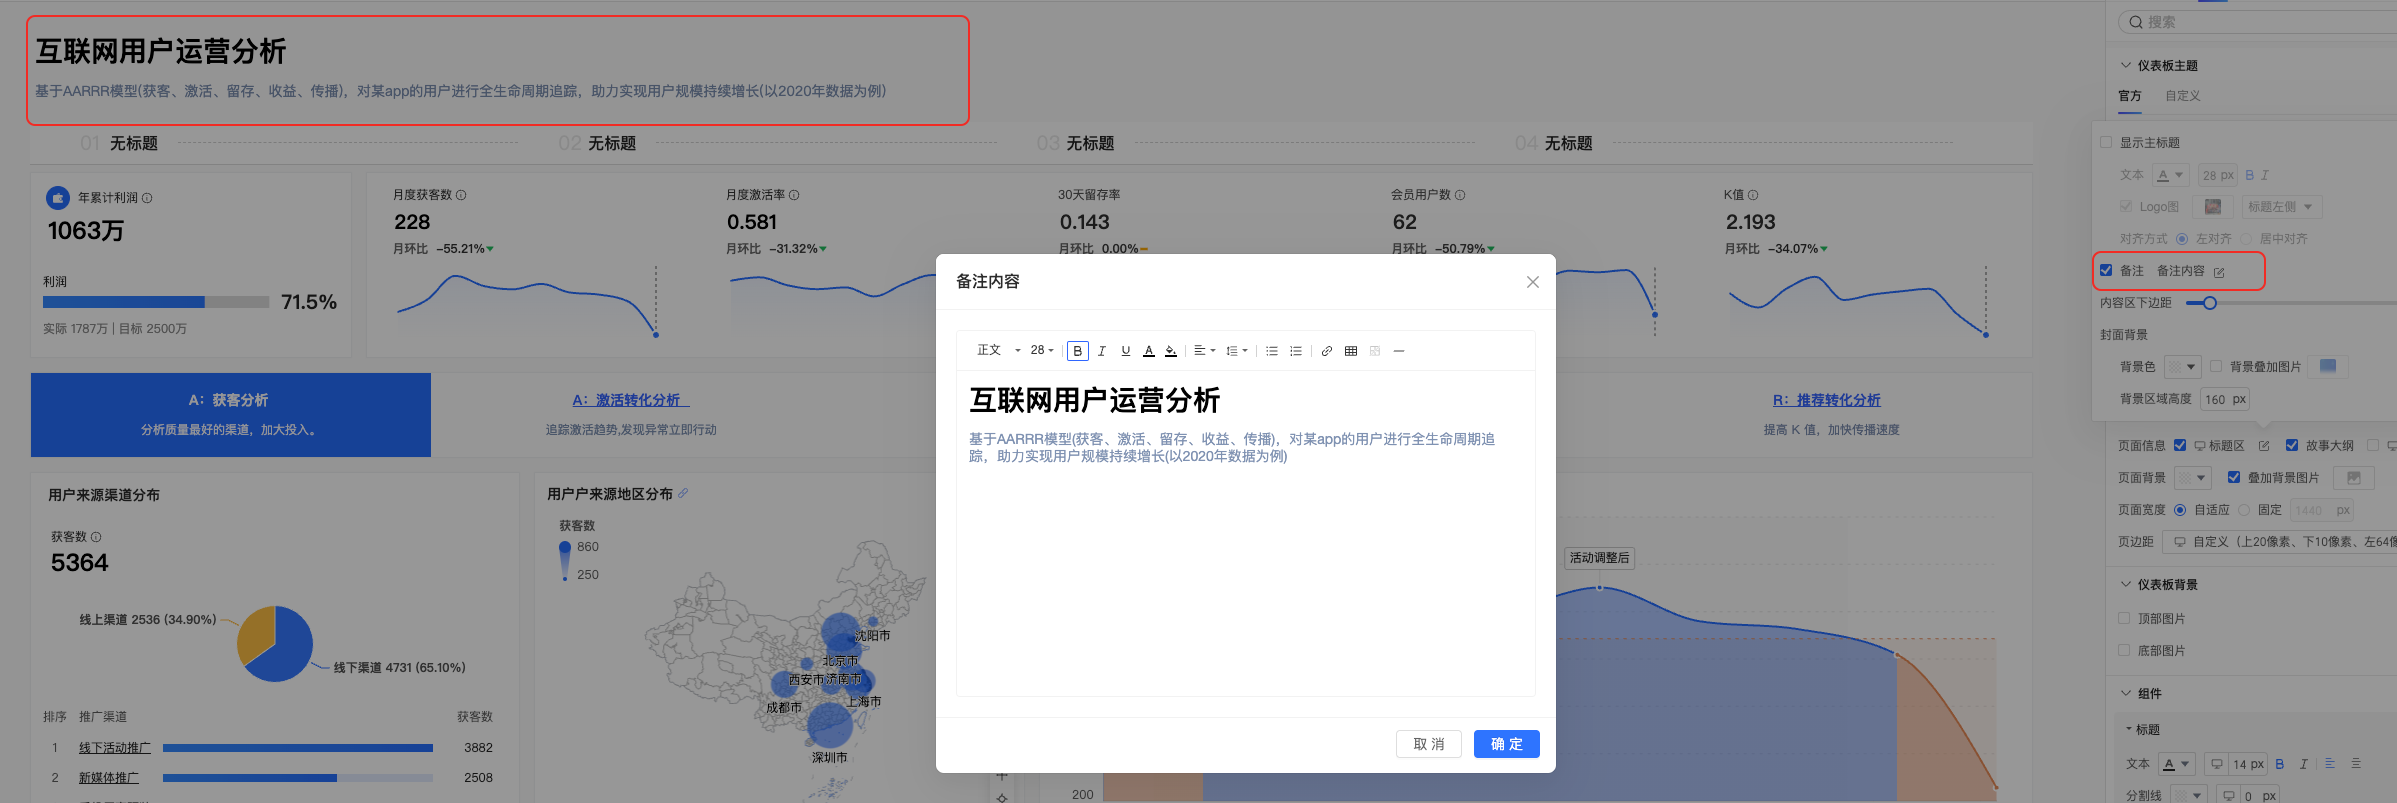Click the 内容区下边距 slider handle
The image size is (2397, 803).
(2210, 303)
